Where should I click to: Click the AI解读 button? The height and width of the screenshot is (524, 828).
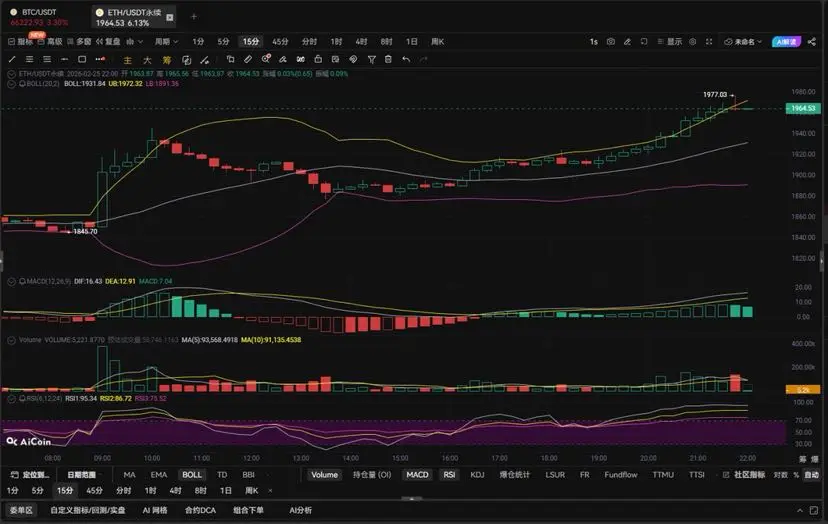(x=786, y=41)
